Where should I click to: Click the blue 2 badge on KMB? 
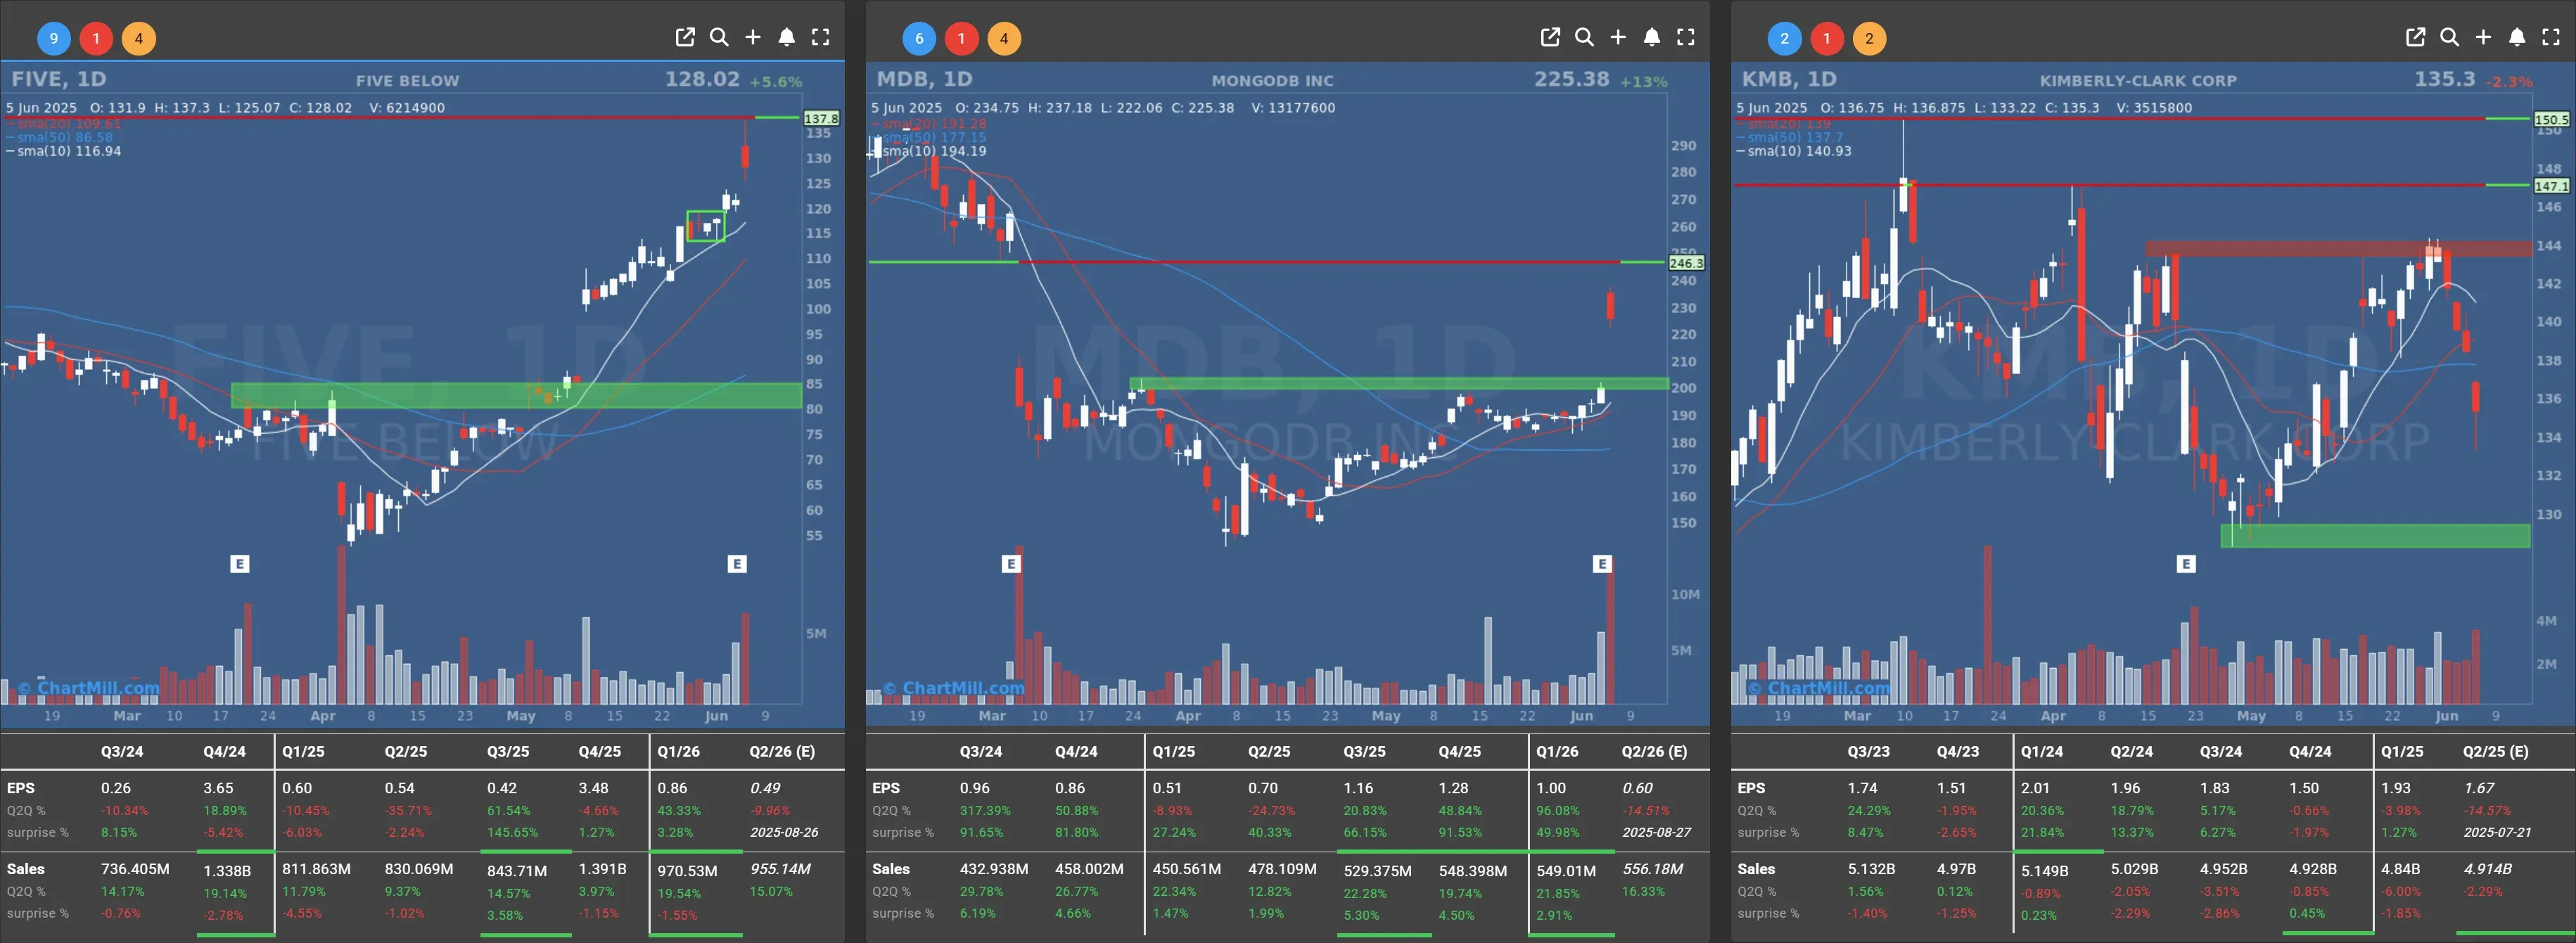(1784, 39)
